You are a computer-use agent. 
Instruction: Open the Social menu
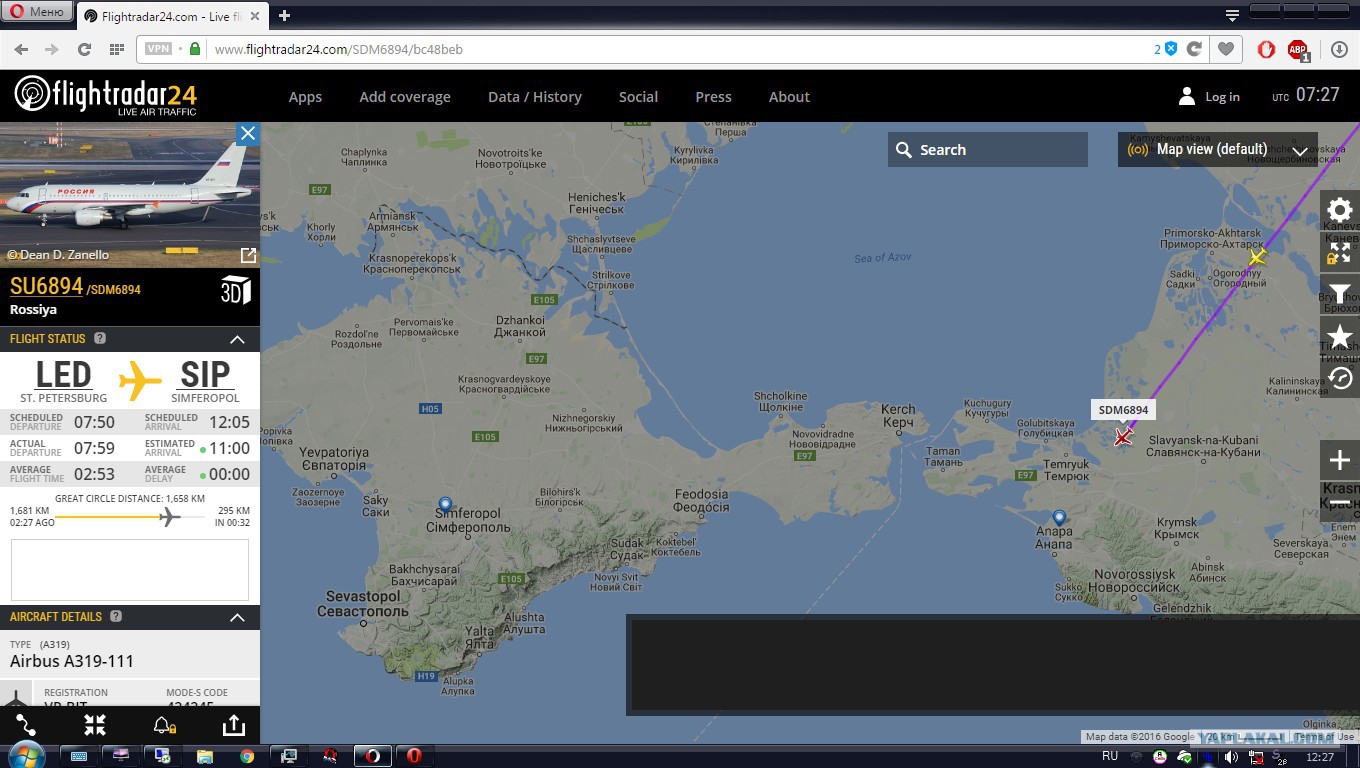(x=638, y=97)
